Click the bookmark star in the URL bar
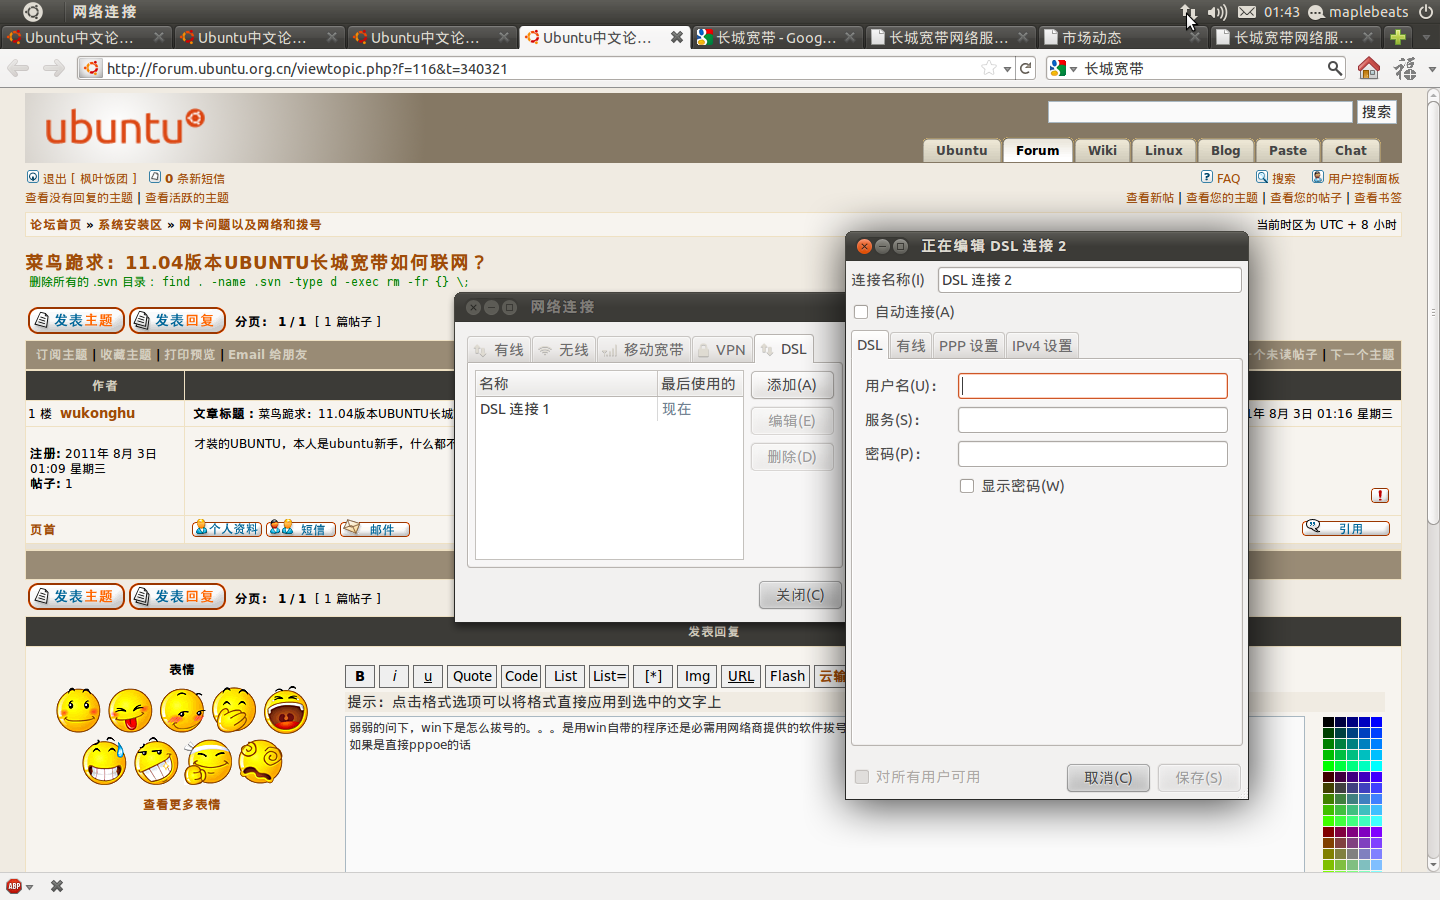Image resolution: width=1440 pixels, height=900 pixels. [989, 68]
